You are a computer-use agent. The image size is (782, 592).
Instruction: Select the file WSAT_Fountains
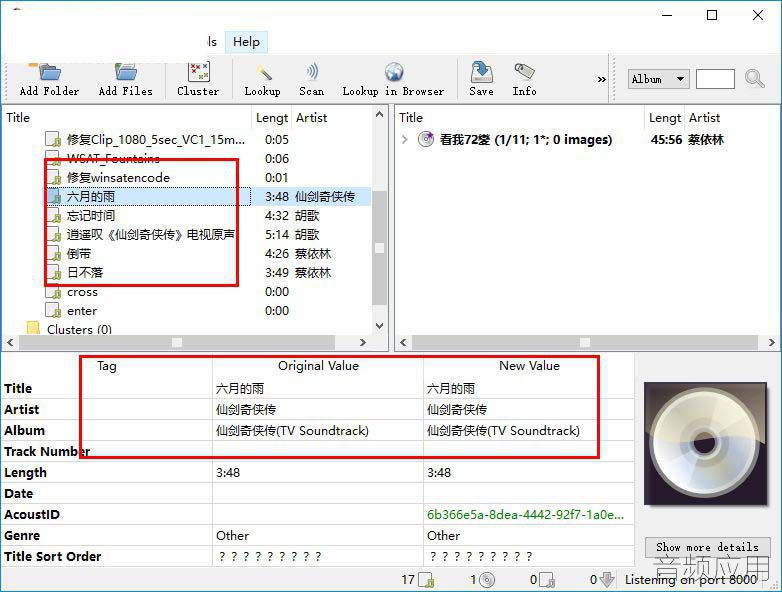(x=113, y=159)
